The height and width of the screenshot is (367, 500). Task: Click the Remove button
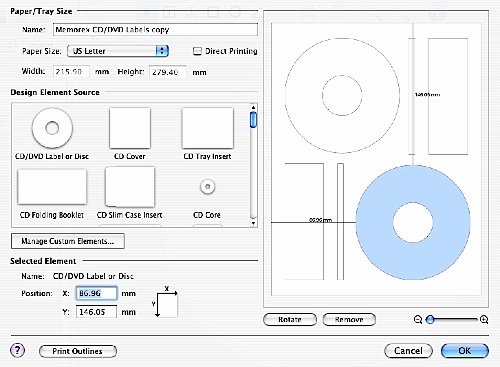[x=349, y=319]
